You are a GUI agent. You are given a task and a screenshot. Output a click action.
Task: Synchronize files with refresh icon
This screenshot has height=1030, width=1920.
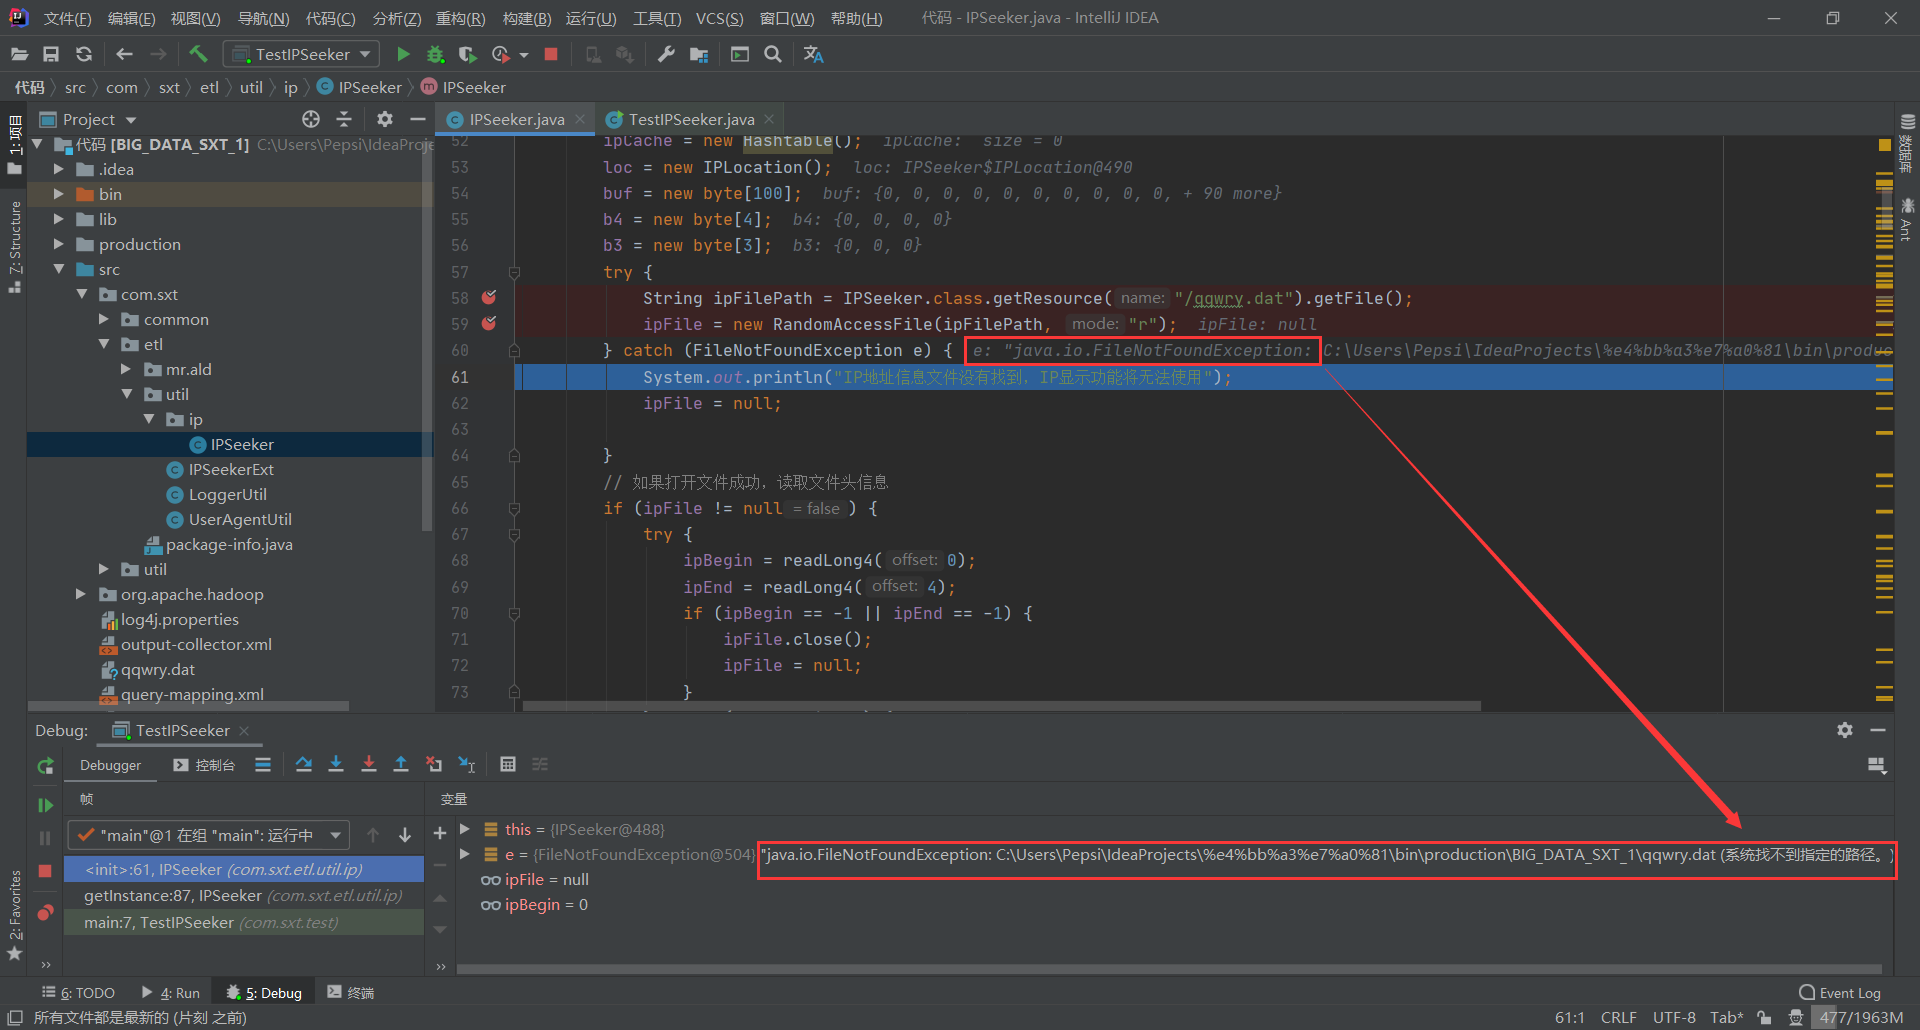coord(84,54)
